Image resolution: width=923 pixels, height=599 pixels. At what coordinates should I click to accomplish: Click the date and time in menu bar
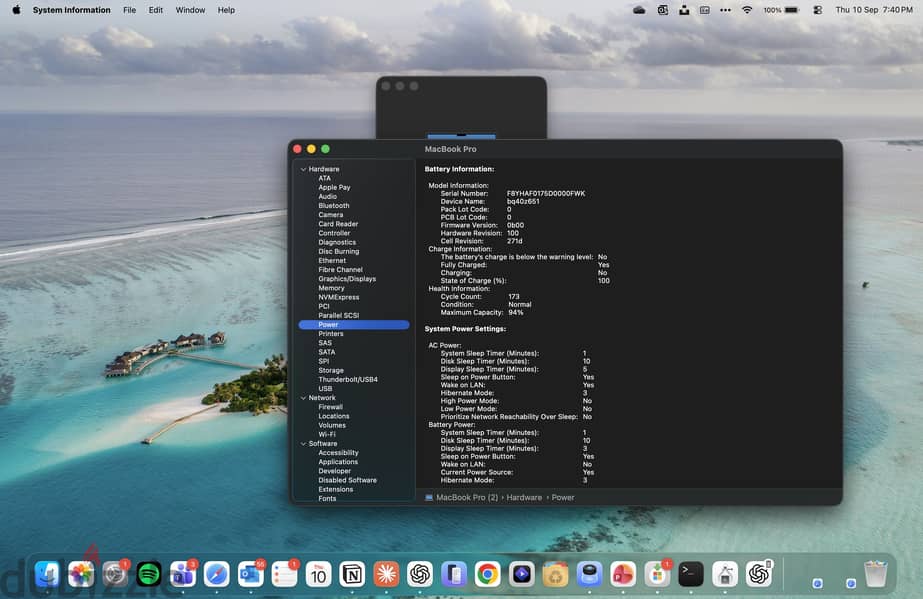point(874,10)
